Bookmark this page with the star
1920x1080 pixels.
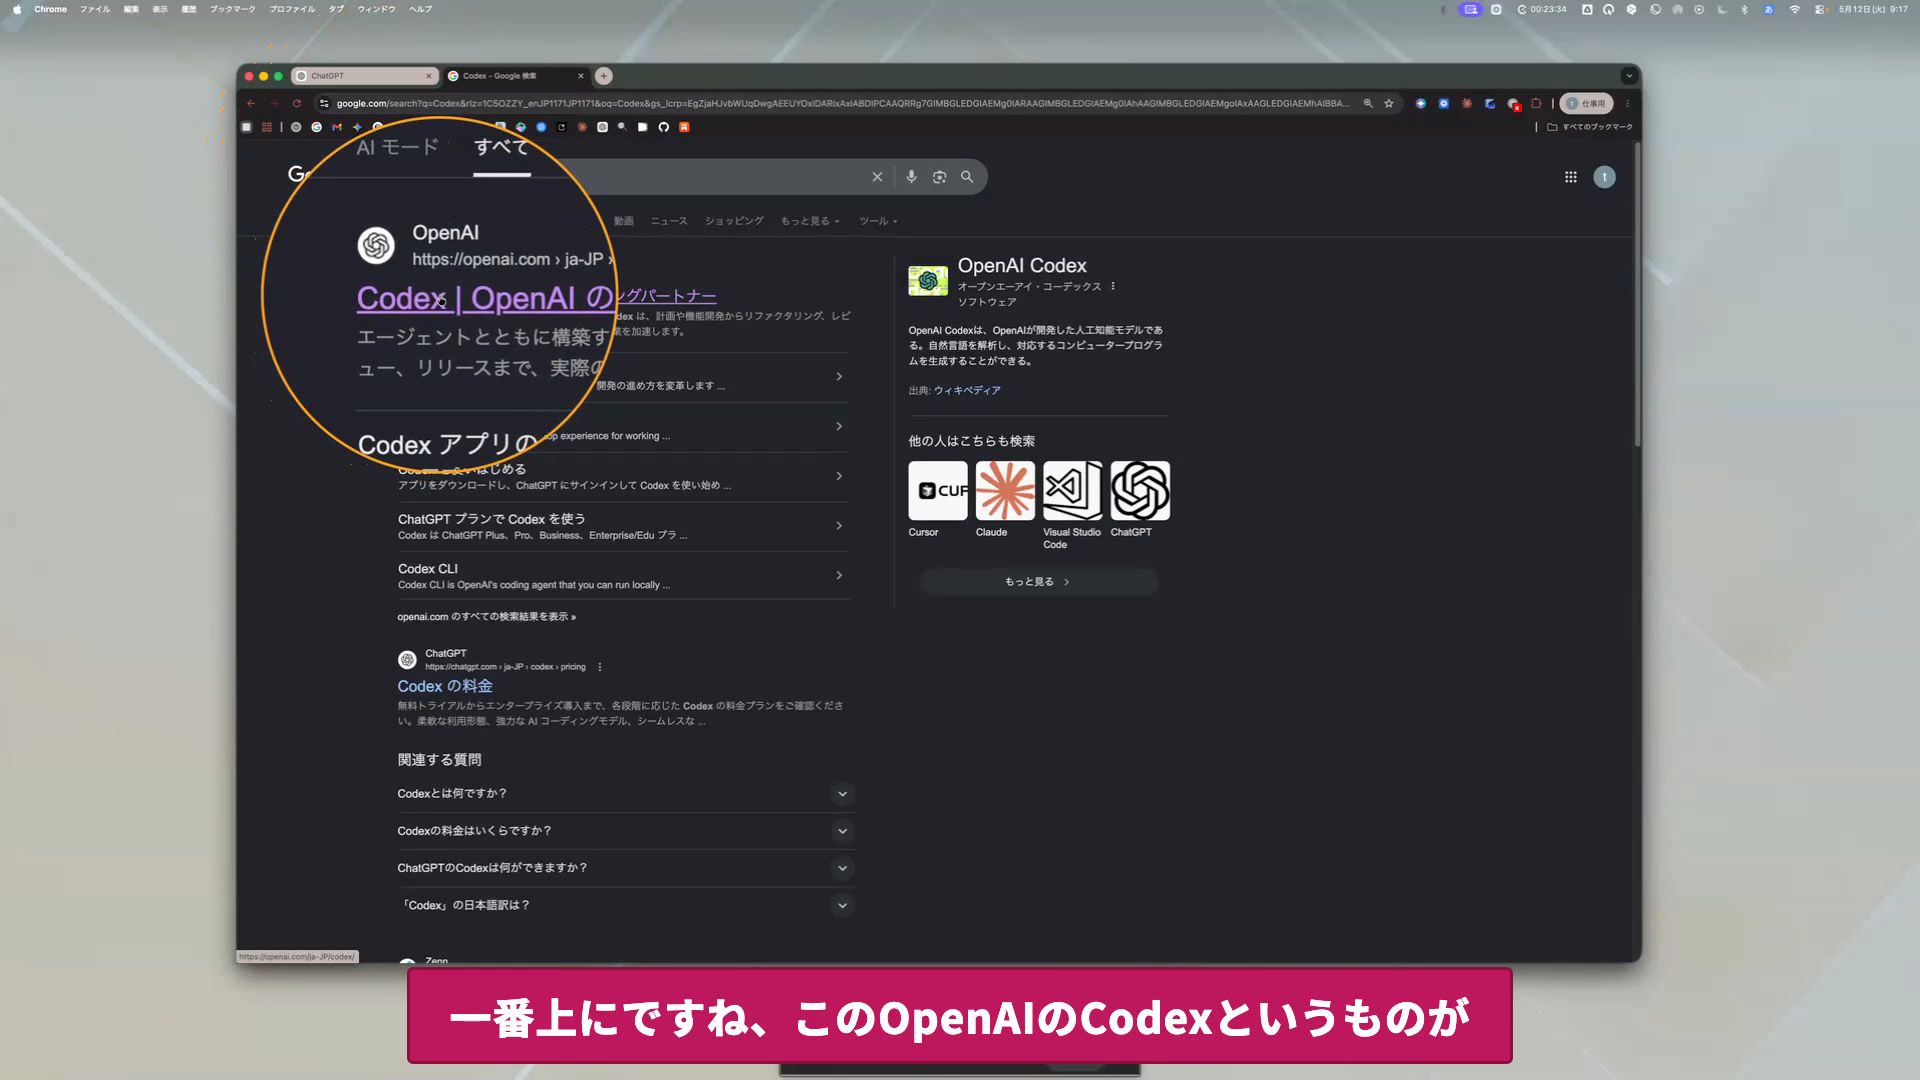(1389, 103)
